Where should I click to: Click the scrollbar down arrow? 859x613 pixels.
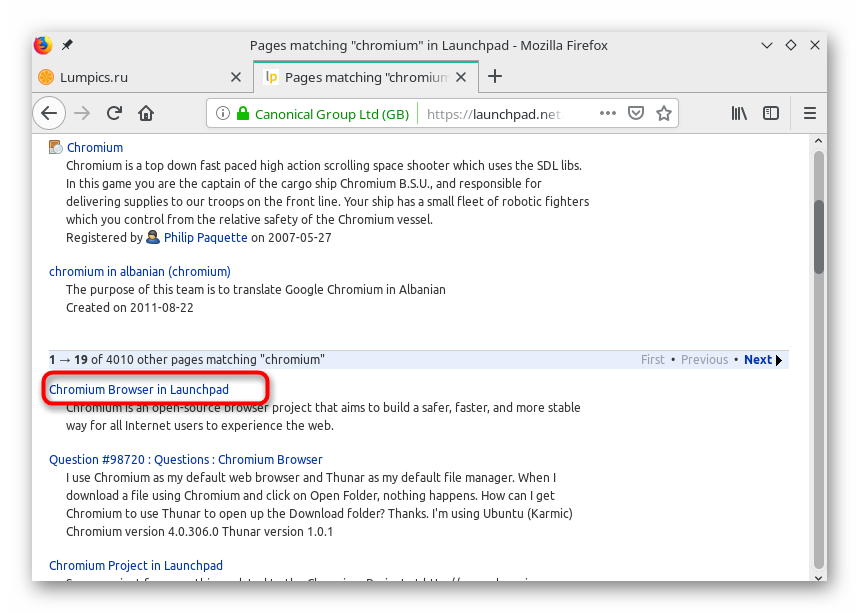point(818,577)
